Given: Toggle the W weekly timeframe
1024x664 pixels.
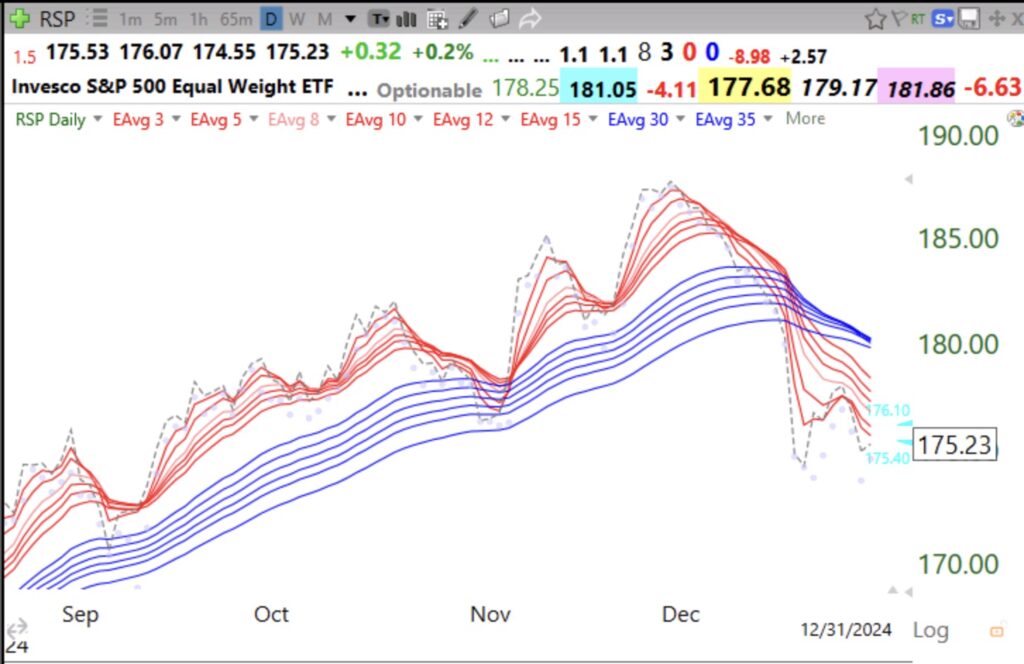Looking at the screenshot, I should (x=295, y=17).
